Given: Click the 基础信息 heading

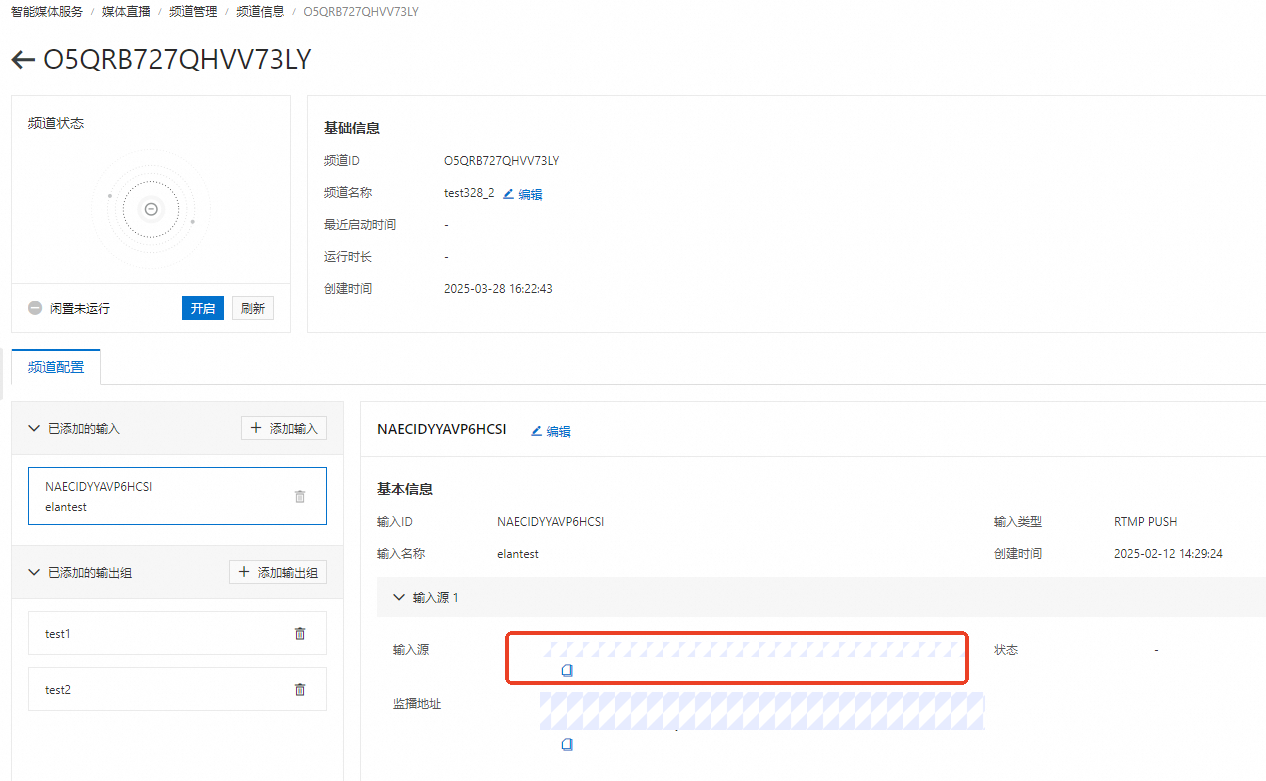Looking at the screenshot, I should (x=352, y=128).
